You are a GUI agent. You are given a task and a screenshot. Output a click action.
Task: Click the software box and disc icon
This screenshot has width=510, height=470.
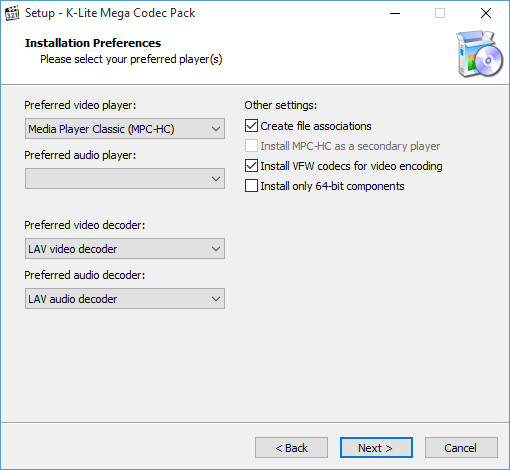point(479,53)
